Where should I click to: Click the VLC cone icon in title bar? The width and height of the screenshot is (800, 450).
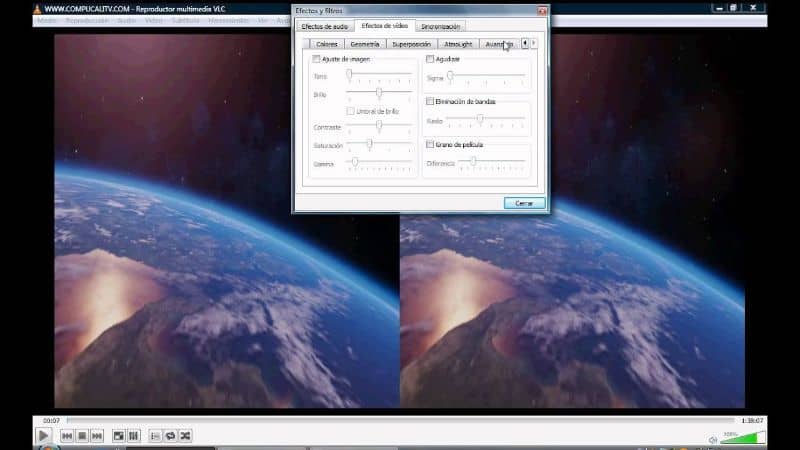point(37,9)
